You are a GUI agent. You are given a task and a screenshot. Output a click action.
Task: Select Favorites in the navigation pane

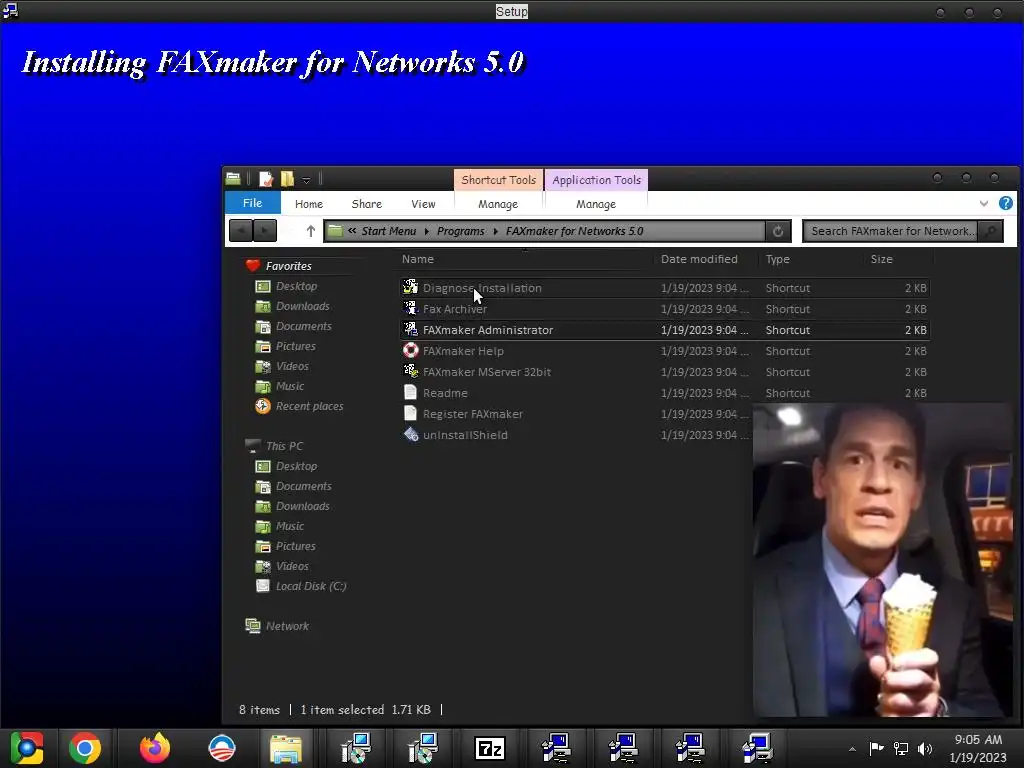288,266
